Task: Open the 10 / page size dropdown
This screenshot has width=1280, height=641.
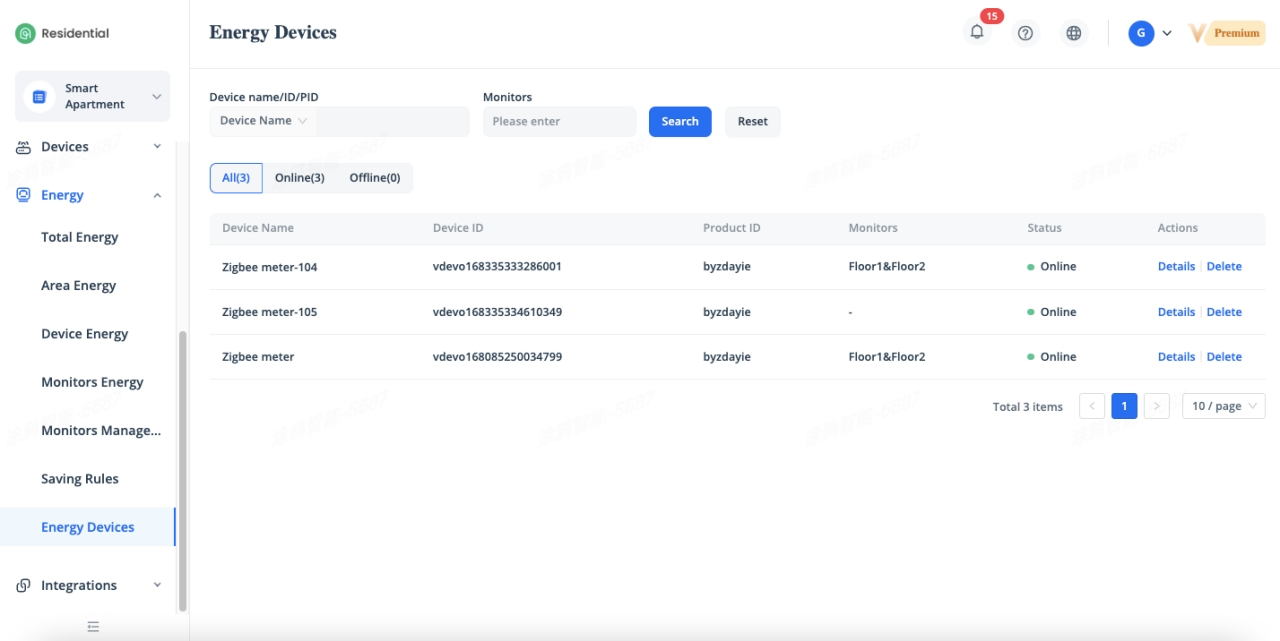Action: [x=1224, y=406]
